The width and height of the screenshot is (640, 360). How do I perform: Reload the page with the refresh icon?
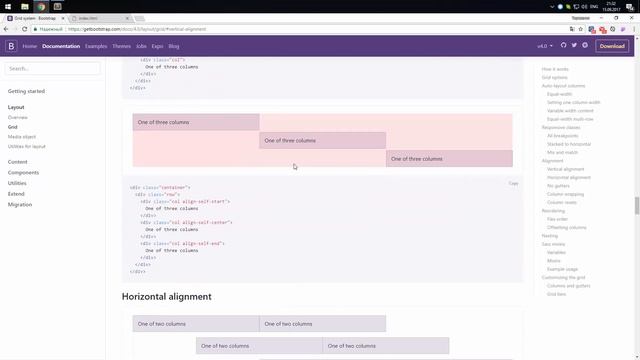coord(24,29)
